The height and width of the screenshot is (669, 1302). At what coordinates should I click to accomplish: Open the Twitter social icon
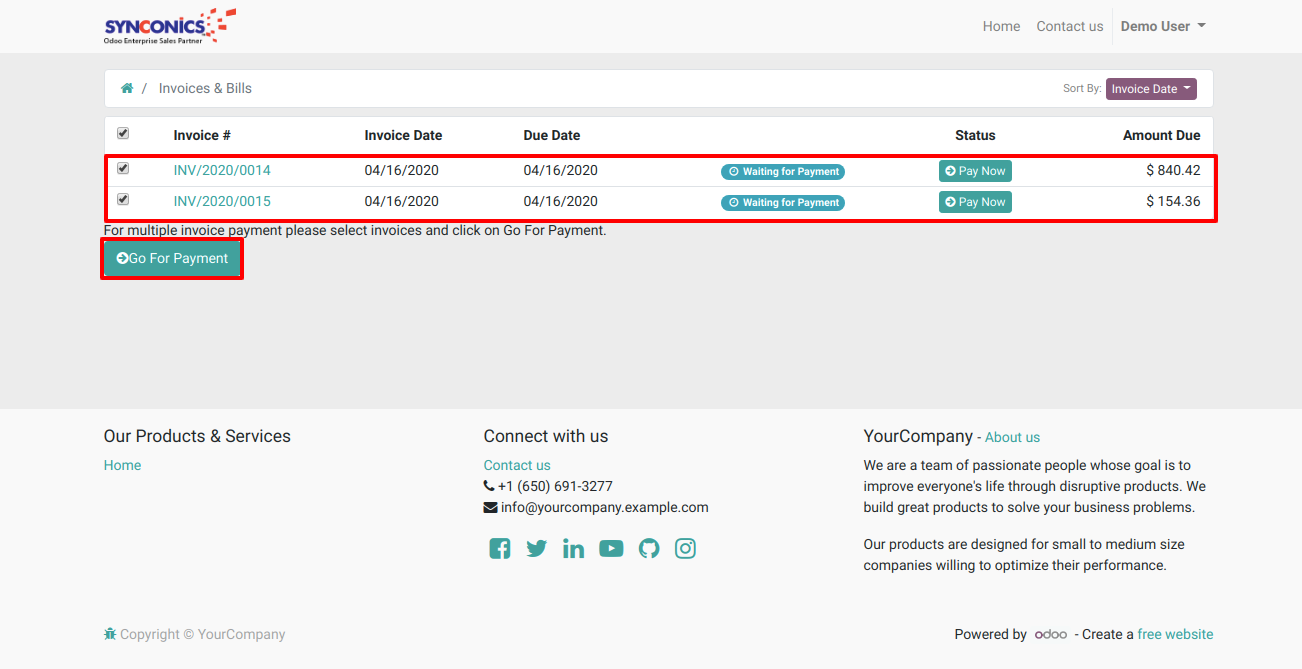(x=537, y=548)
